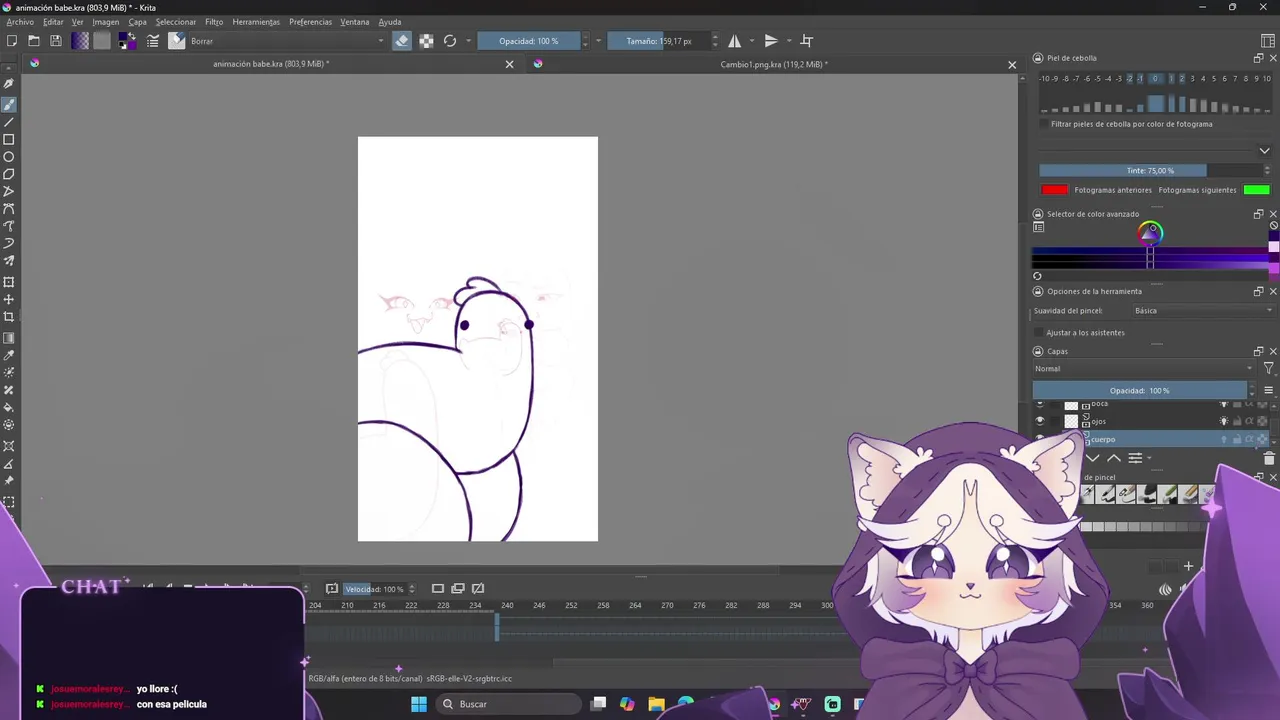Reload the original brush preset

450,41
